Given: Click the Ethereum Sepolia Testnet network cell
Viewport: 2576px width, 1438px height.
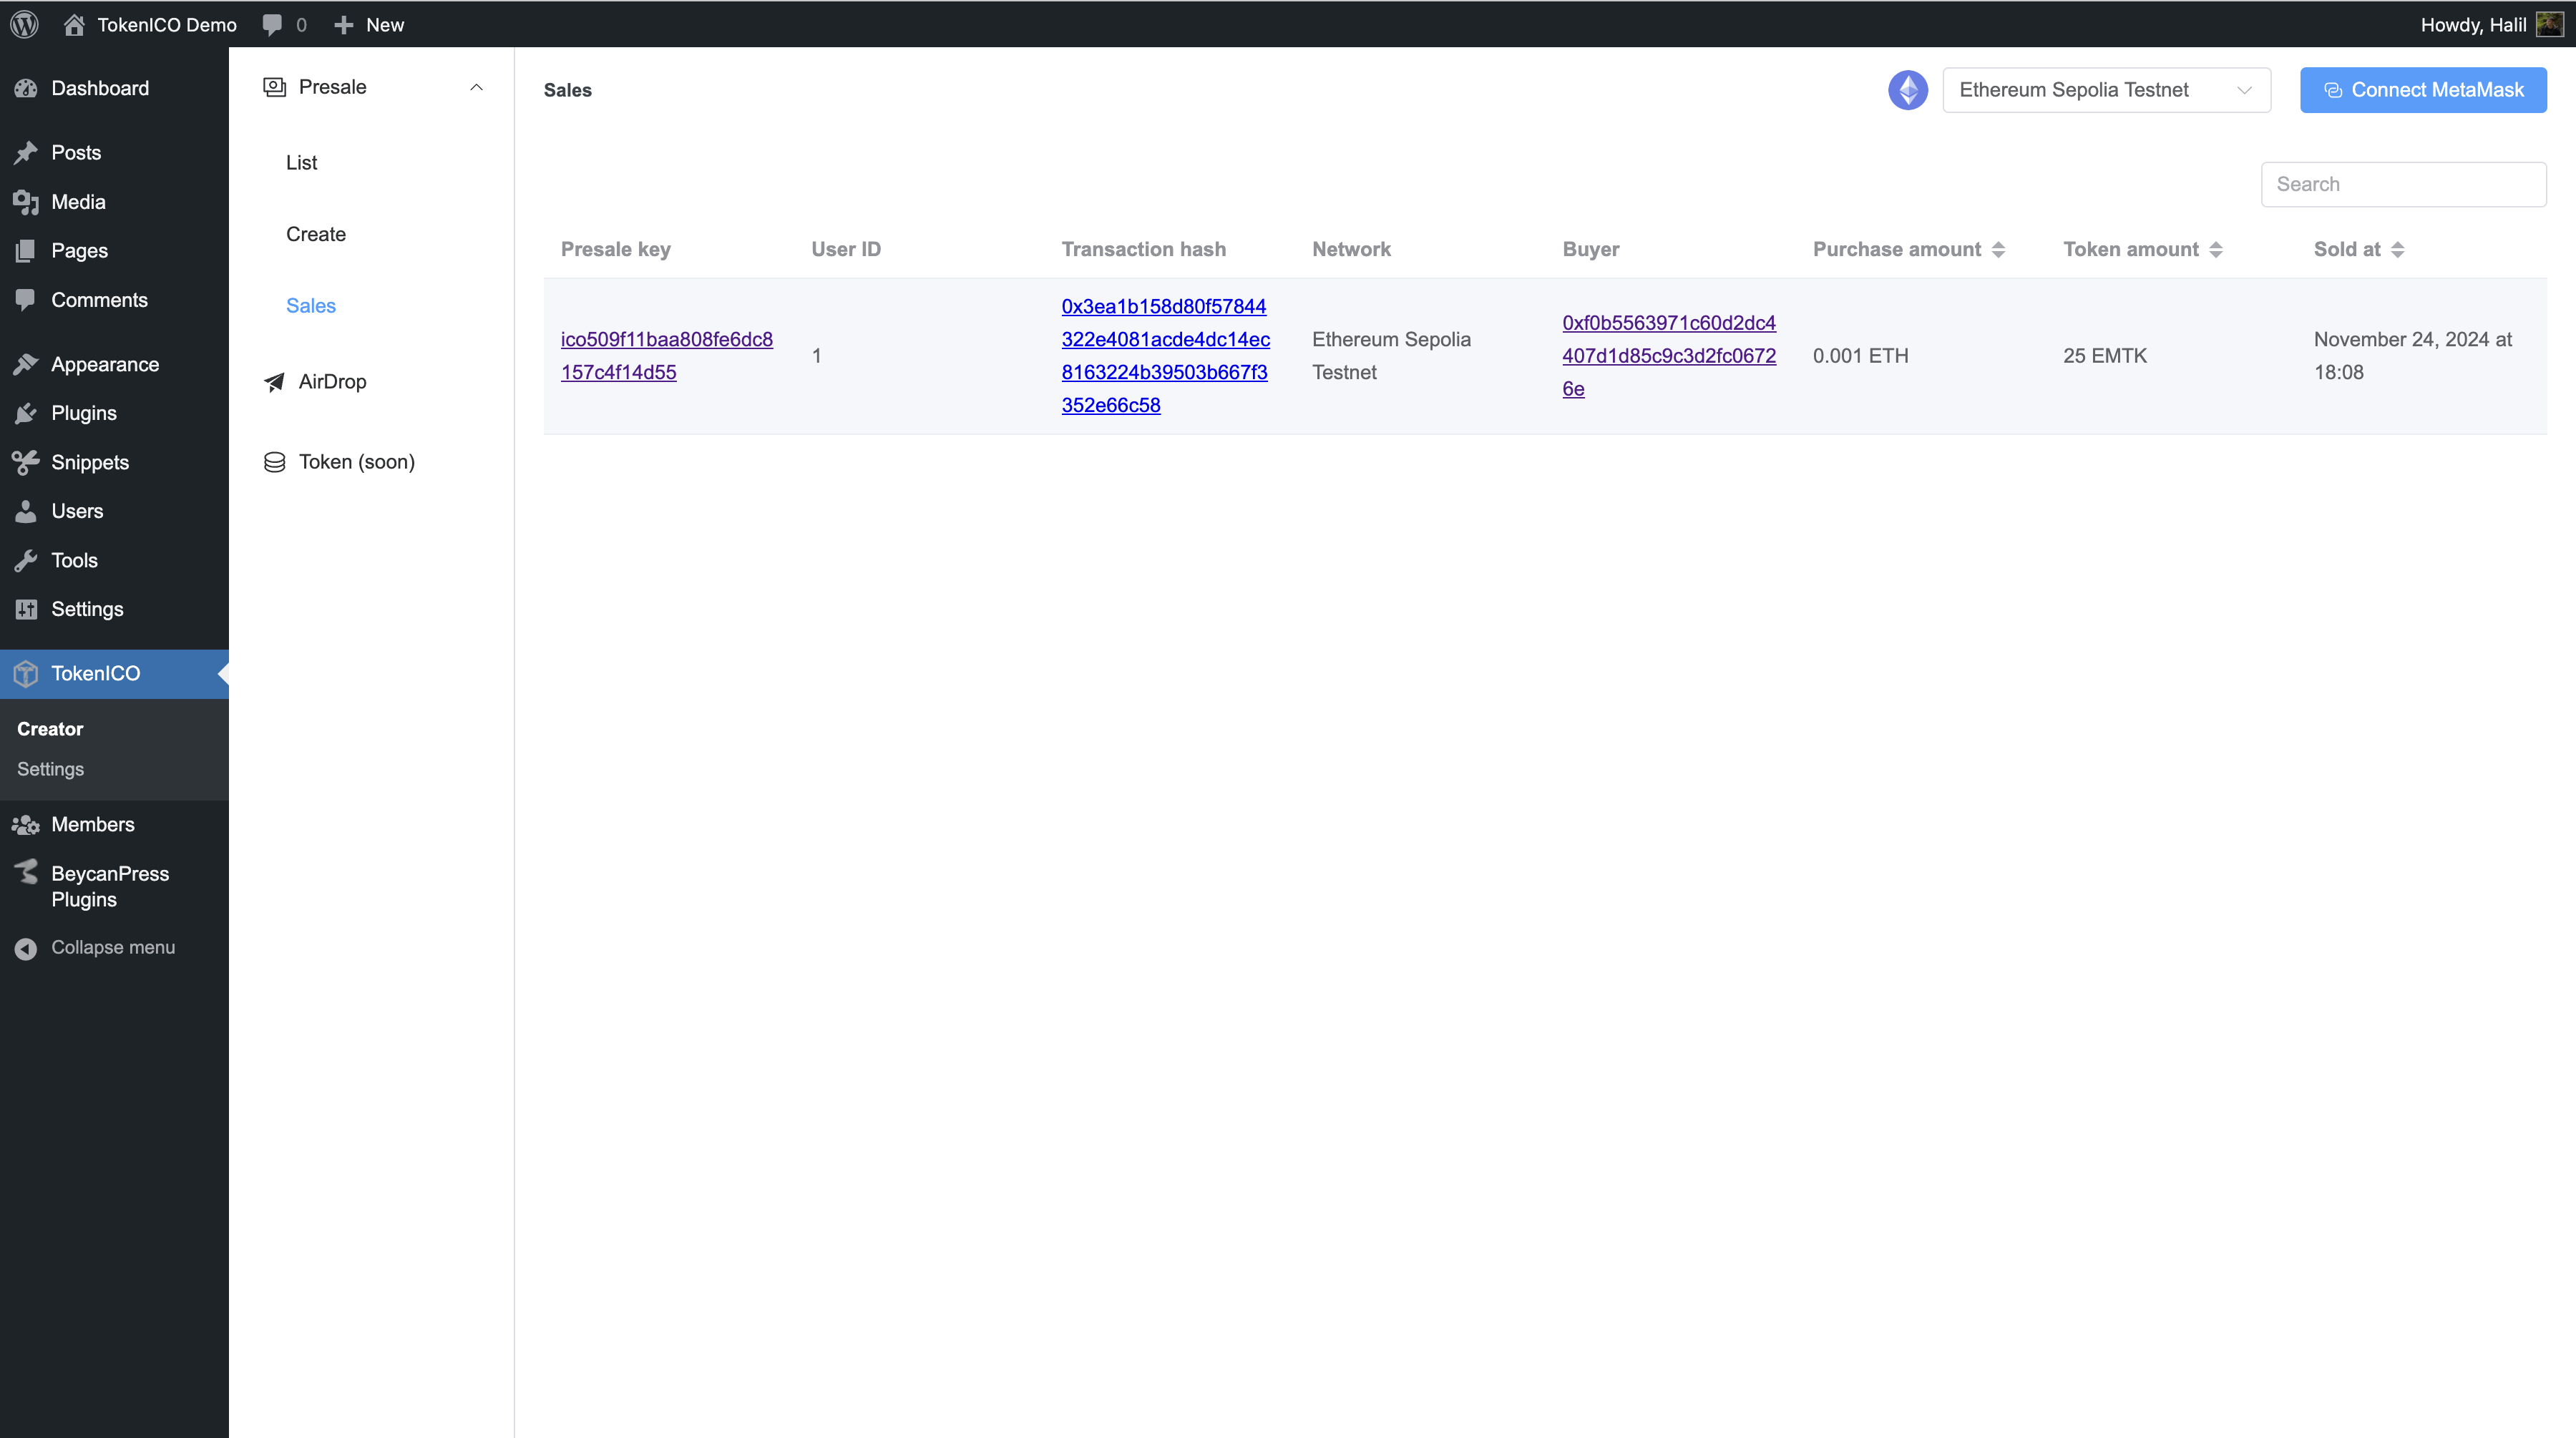Looking at the screenshot, I should coord(1391,355).
